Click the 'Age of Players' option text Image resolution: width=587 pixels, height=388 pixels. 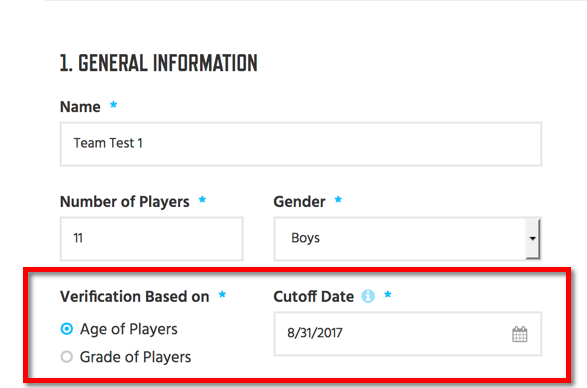(x=129, y=329)
